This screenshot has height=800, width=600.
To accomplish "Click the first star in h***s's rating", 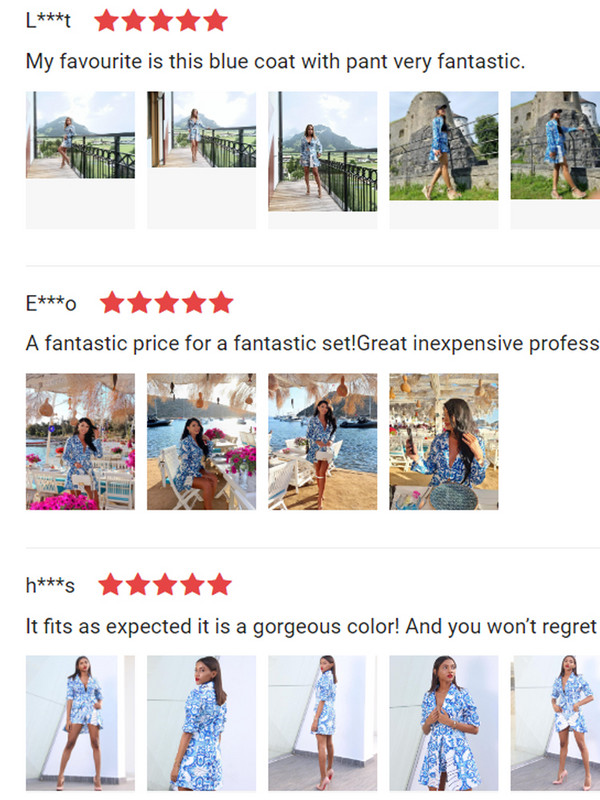I will click(111, 584).
